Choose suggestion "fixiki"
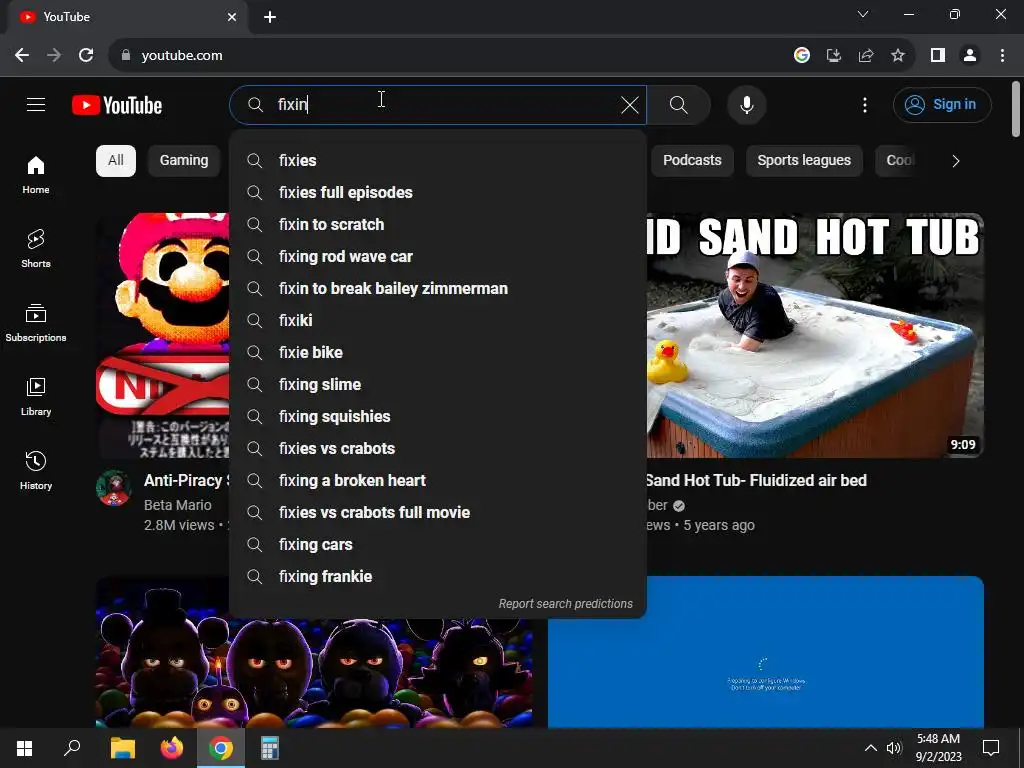Image resolution: width=1024 pixels, height=768 pixels. [438, 321]
